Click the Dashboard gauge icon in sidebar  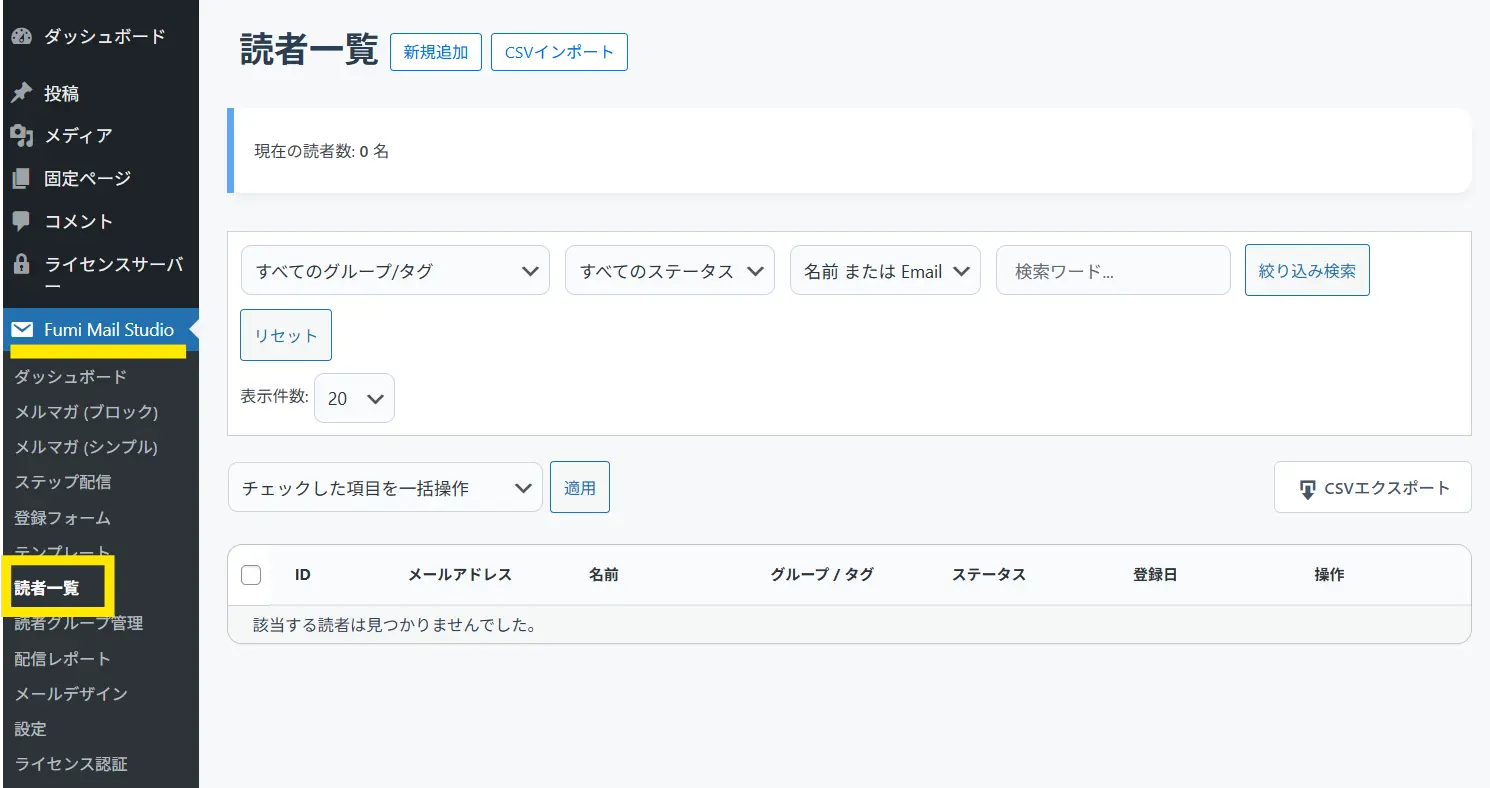[21, 37]
